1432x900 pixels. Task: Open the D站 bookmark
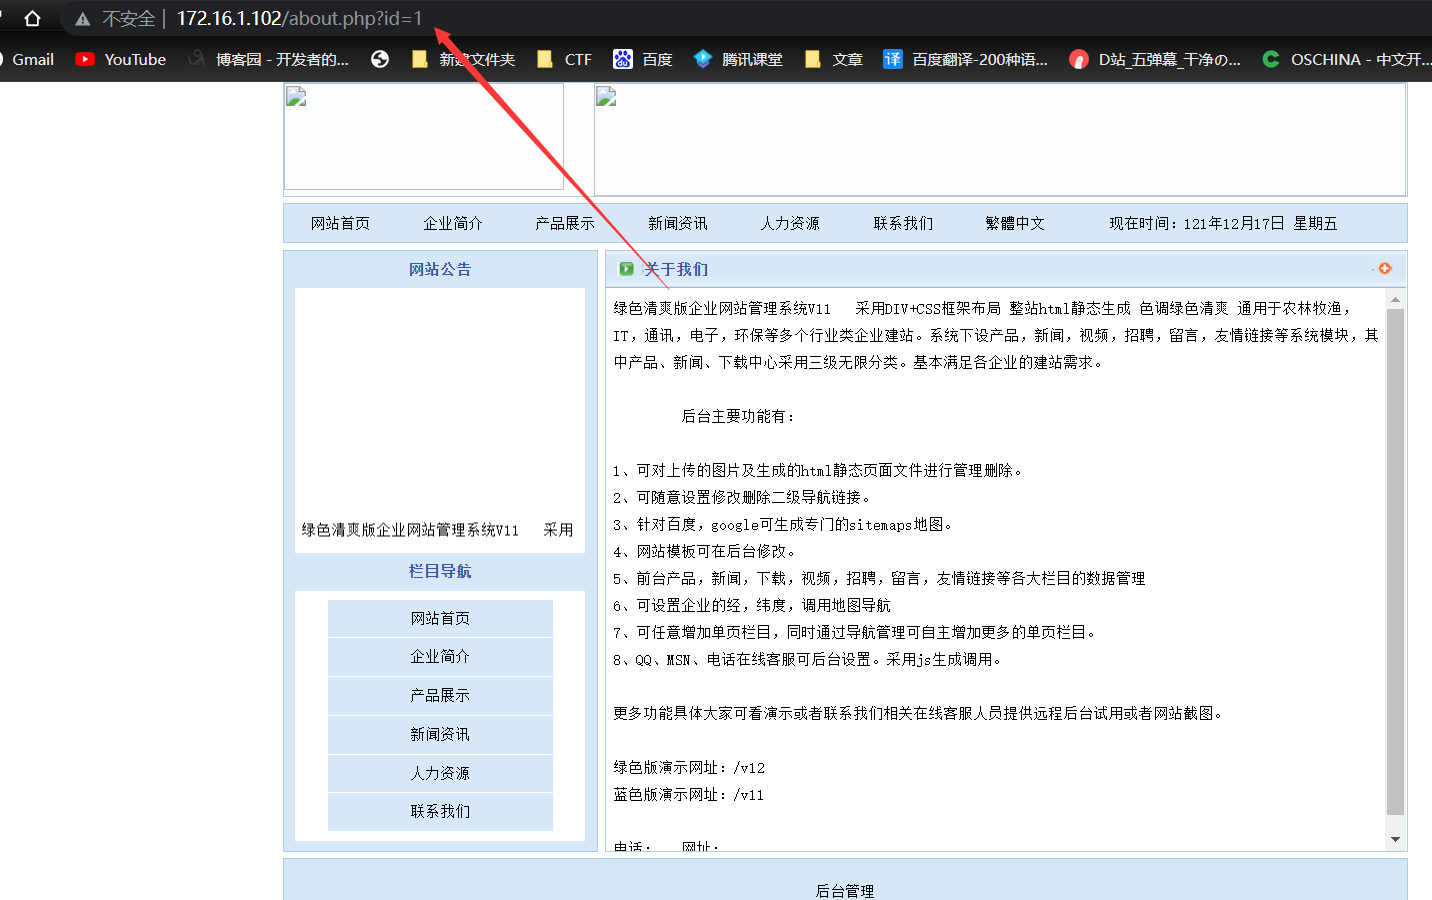point(1155,59)
